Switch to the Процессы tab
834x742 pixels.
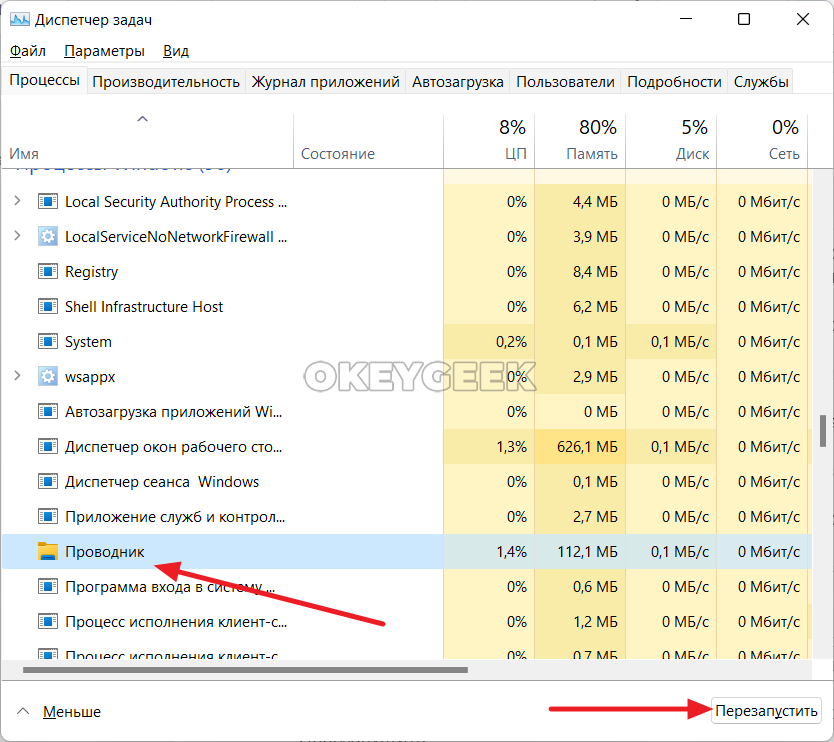45,80
